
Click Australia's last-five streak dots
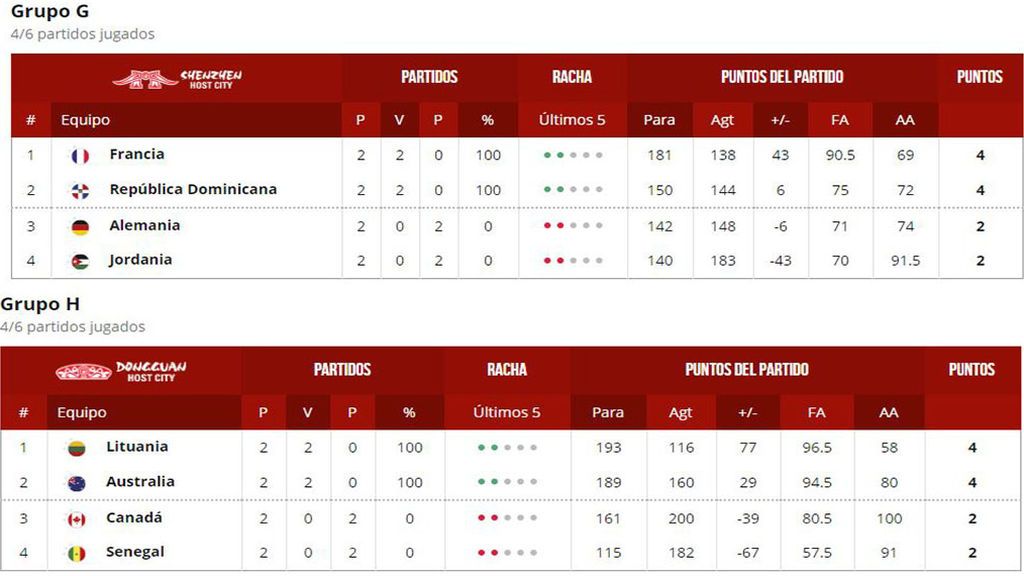pyautogui.click(x=507, y=482)
